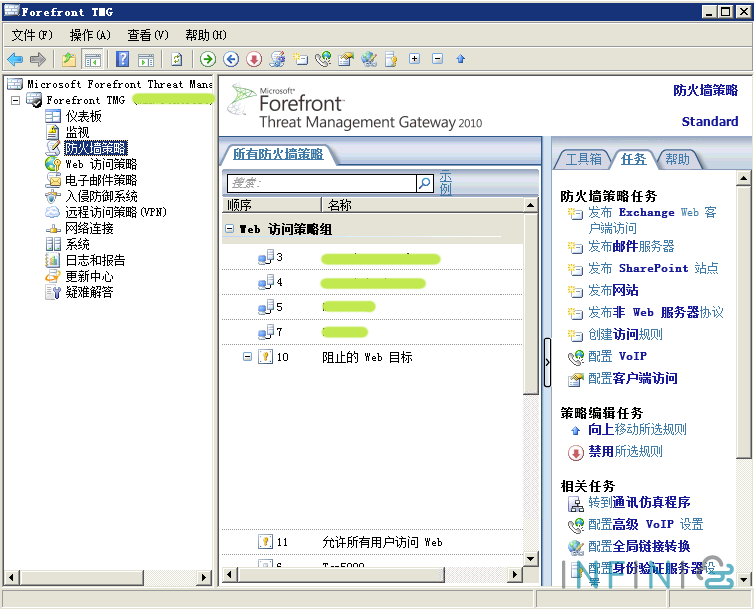Click the 配置 VoIP task link
Image resolution: width=754 pixels, height=609 pixels.
617,356
